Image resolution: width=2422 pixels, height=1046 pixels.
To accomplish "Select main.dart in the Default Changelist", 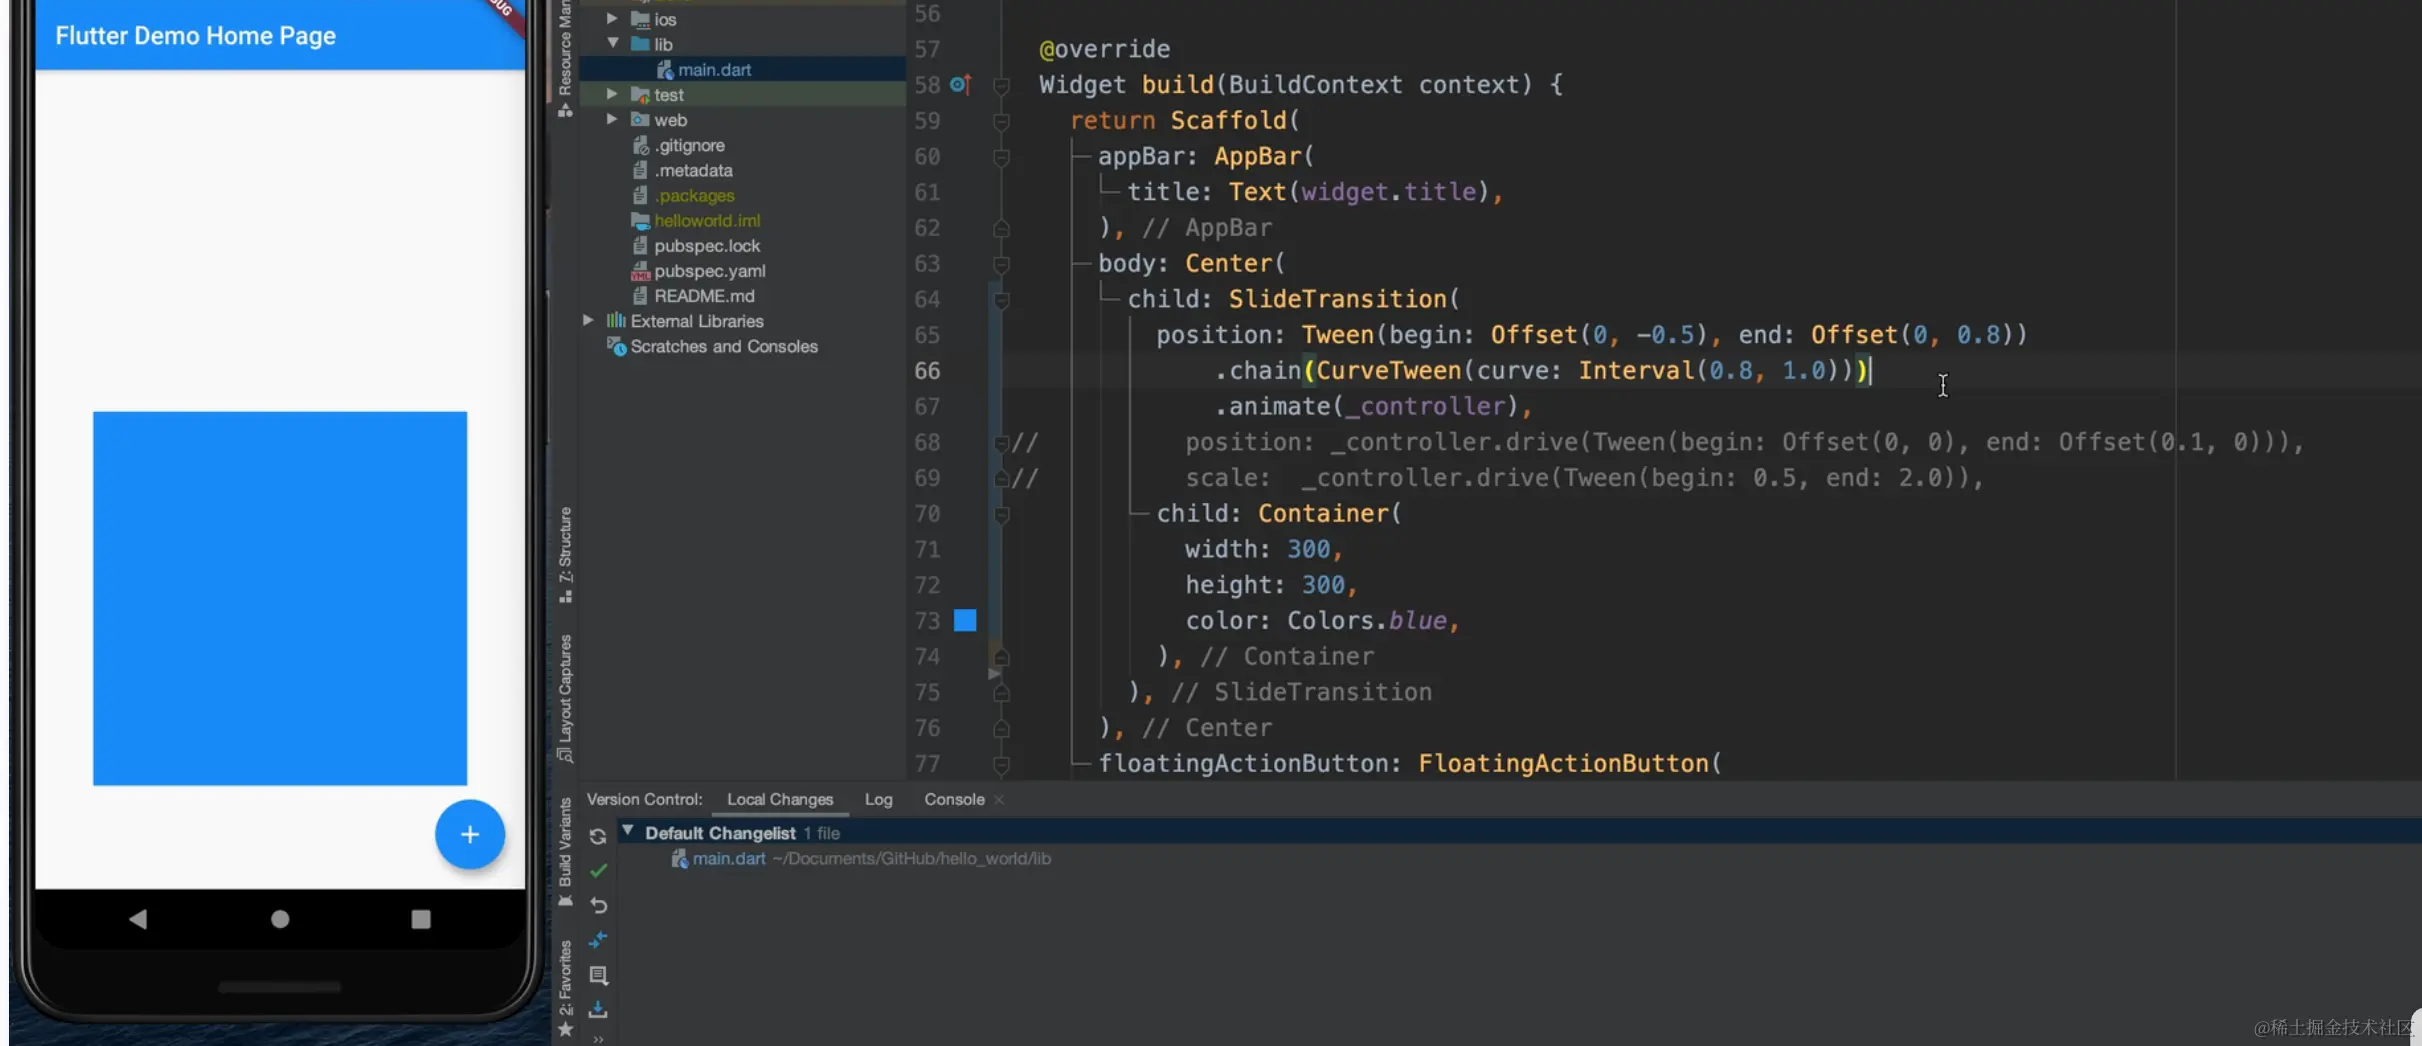I will point(729,858).
